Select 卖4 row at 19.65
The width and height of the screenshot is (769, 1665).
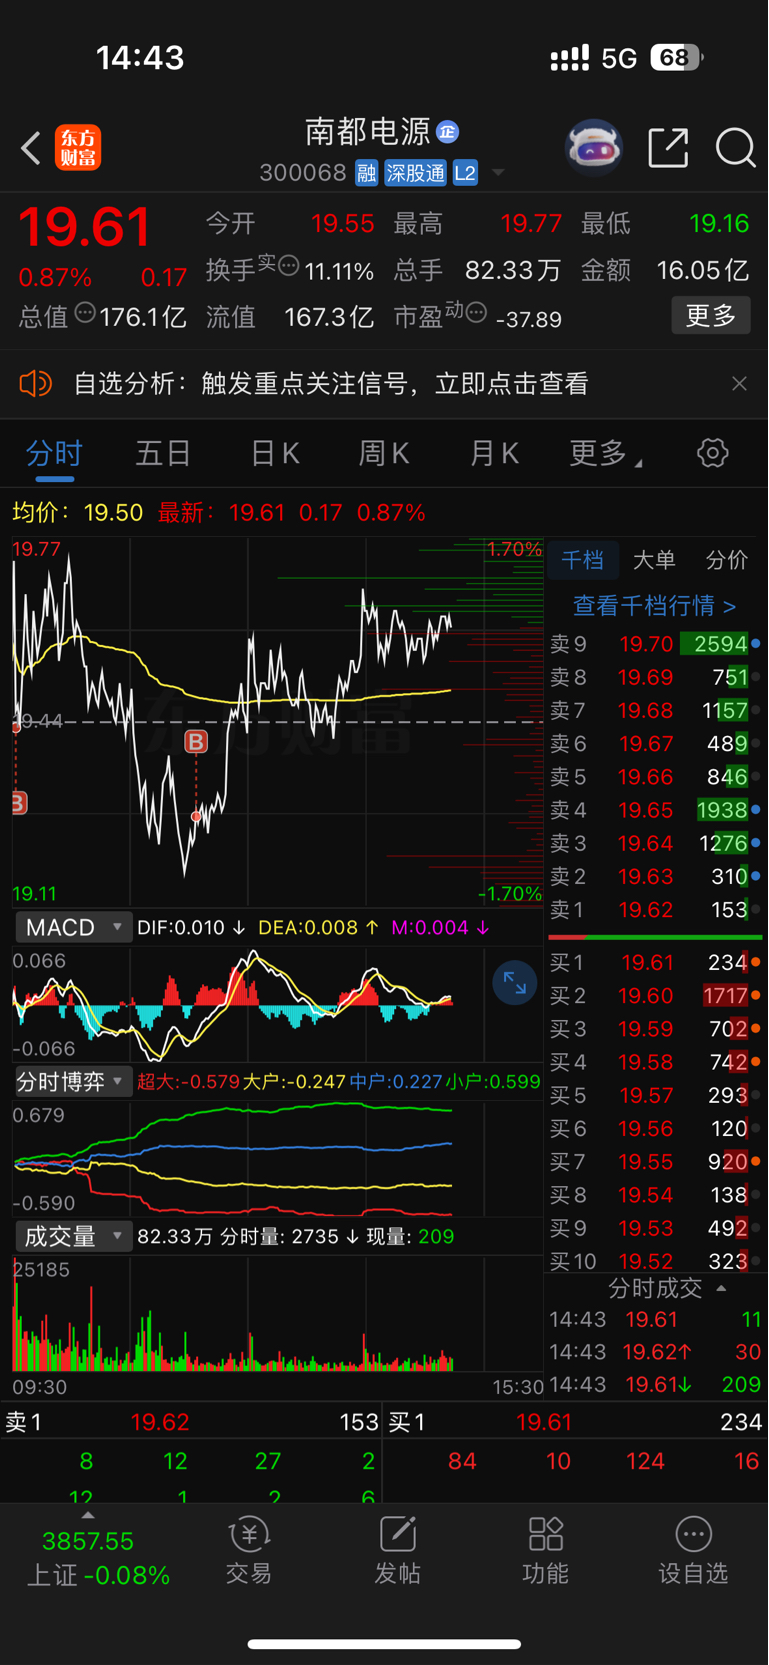(654, 810)
